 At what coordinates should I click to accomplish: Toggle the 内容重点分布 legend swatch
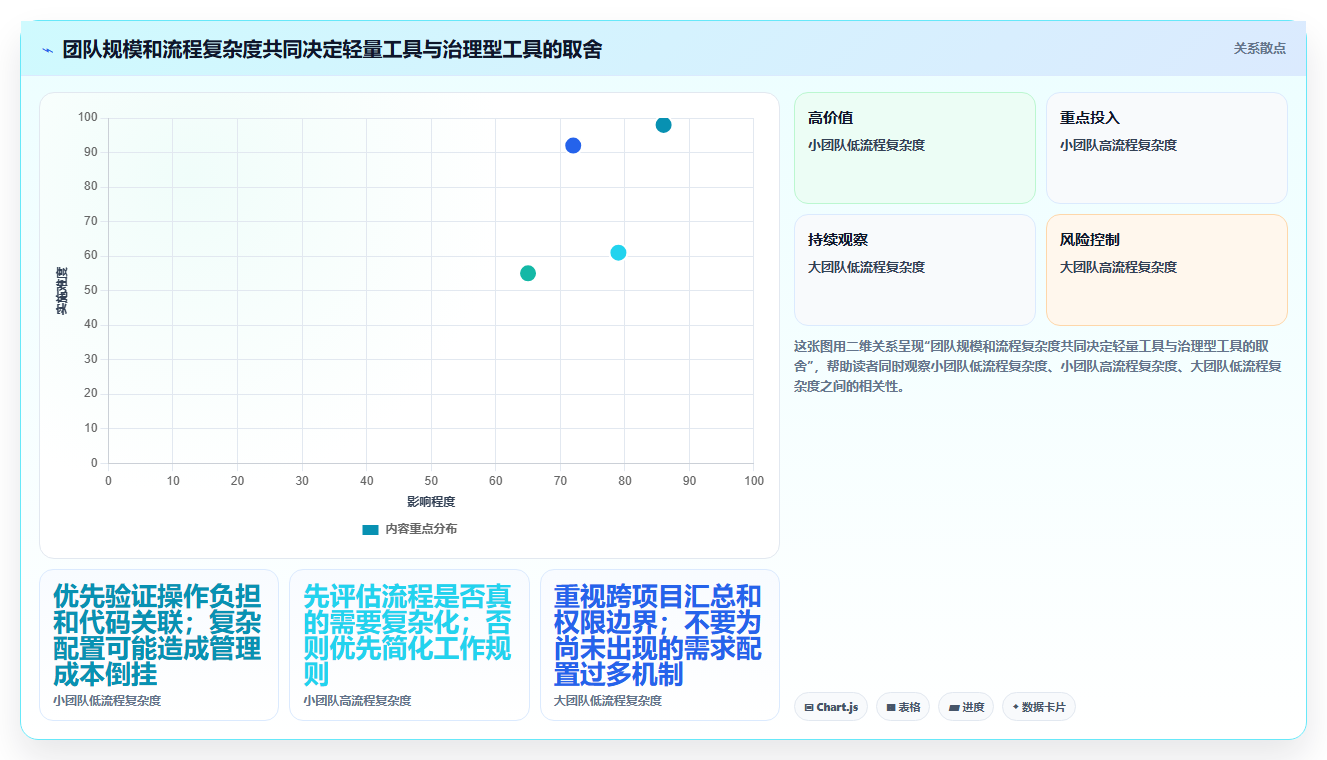[x=371, y=529]
